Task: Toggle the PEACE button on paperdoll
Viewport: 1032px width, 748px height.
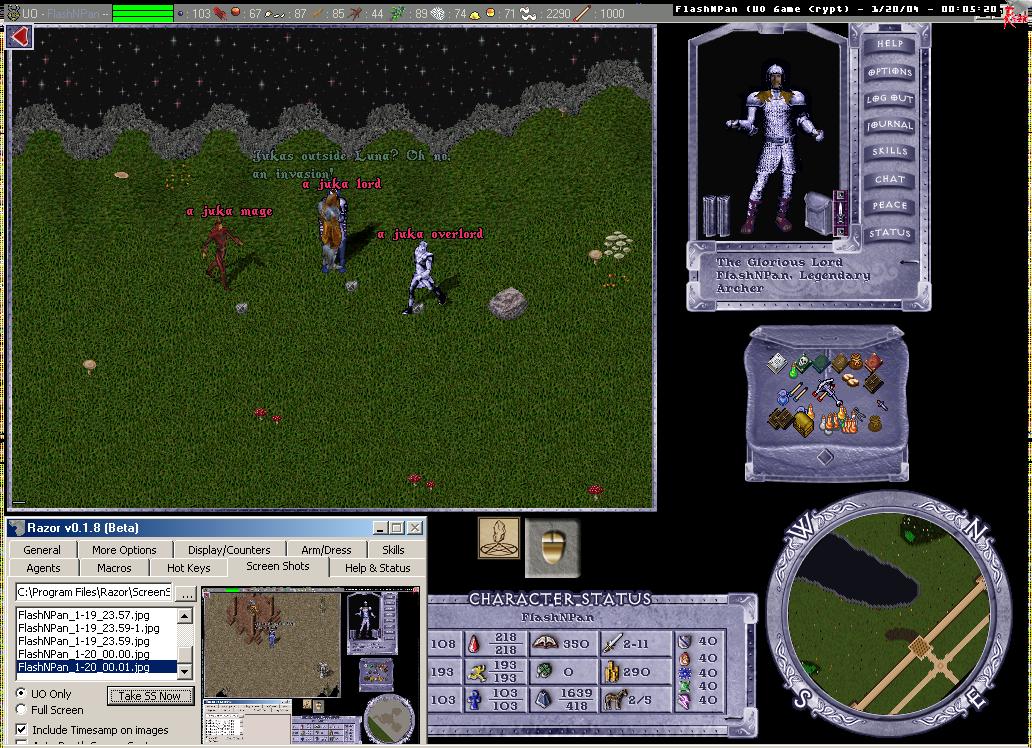Action: (889, 205)
